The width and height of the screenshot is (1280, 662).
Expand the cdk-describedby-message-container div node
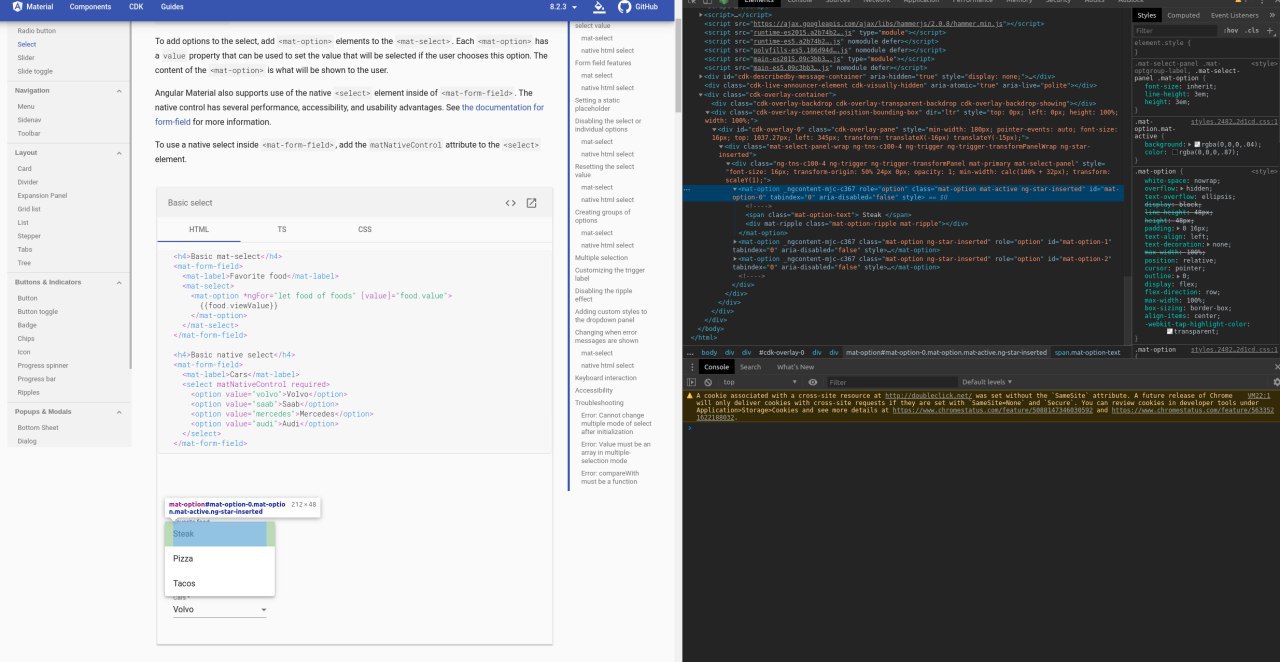700,77
